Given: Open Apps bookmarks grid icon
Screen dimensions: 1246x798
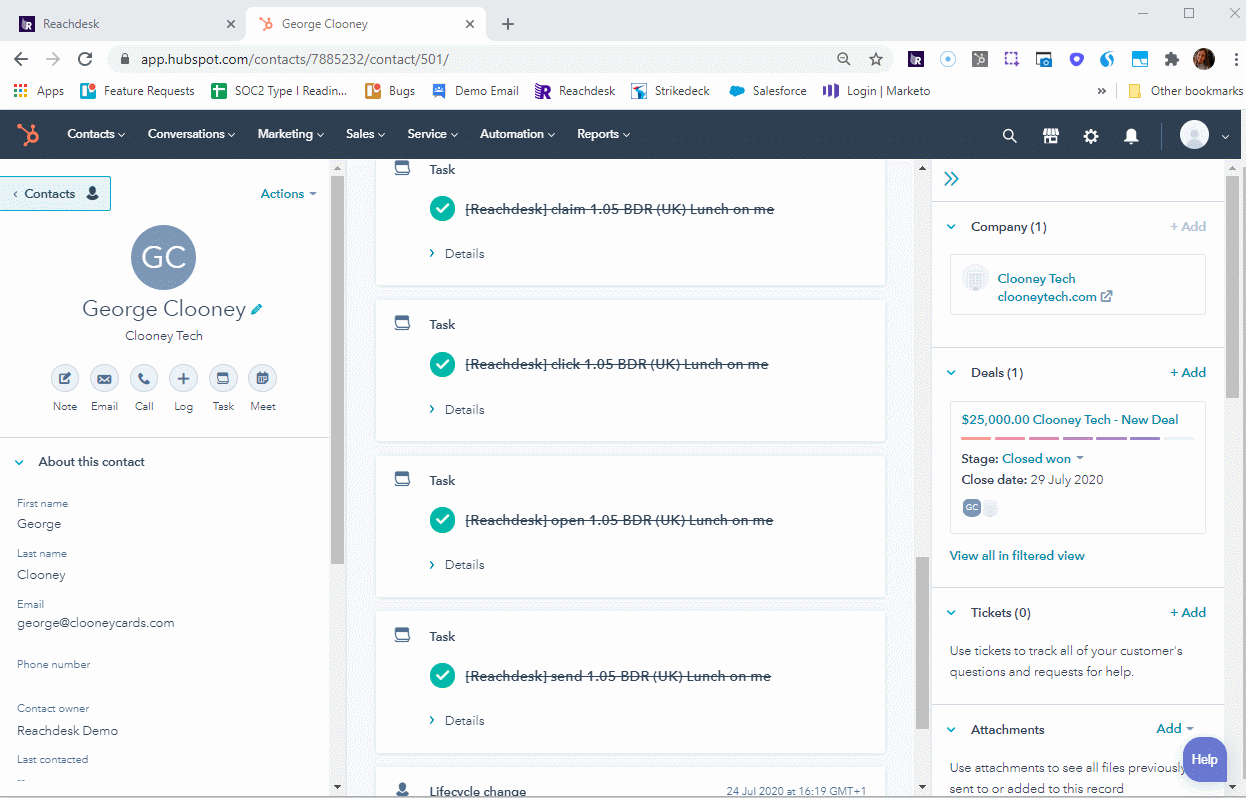Looking at the screenshot, I should [x=21, y=91].
